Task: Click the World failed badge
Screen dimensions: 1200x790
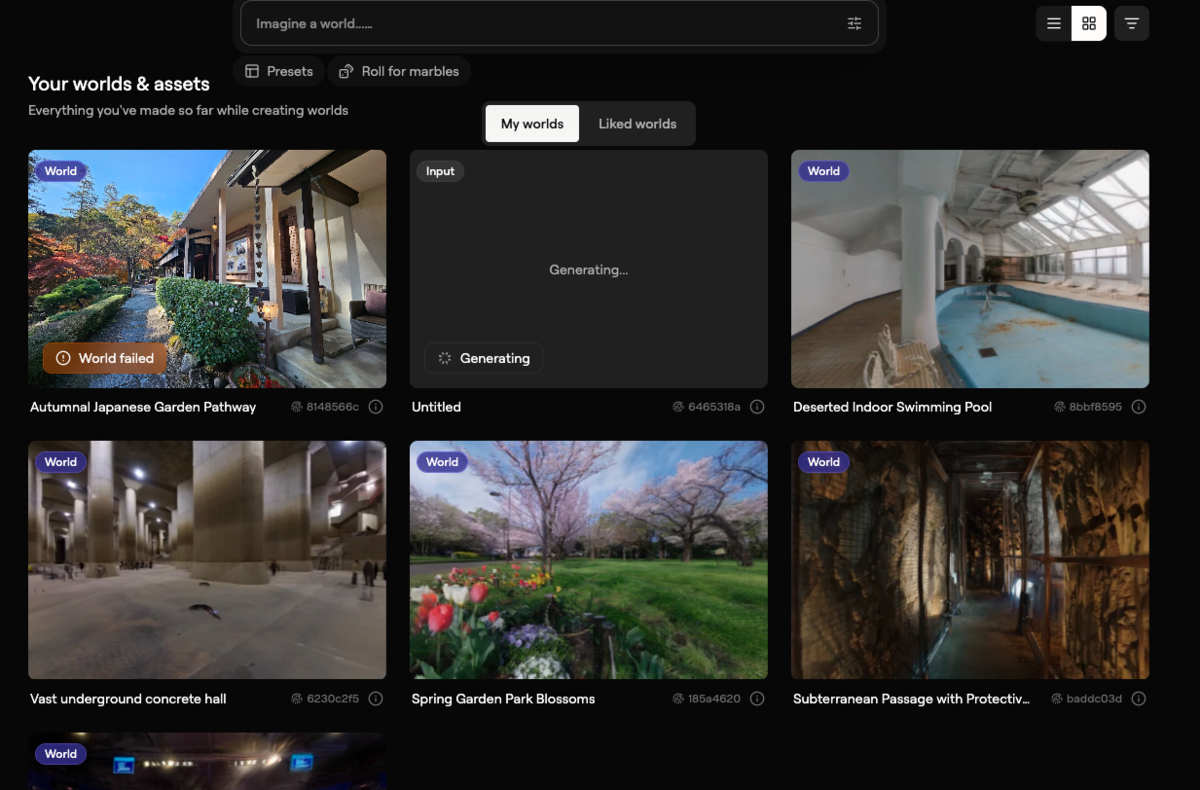Action: coord(105,358)
